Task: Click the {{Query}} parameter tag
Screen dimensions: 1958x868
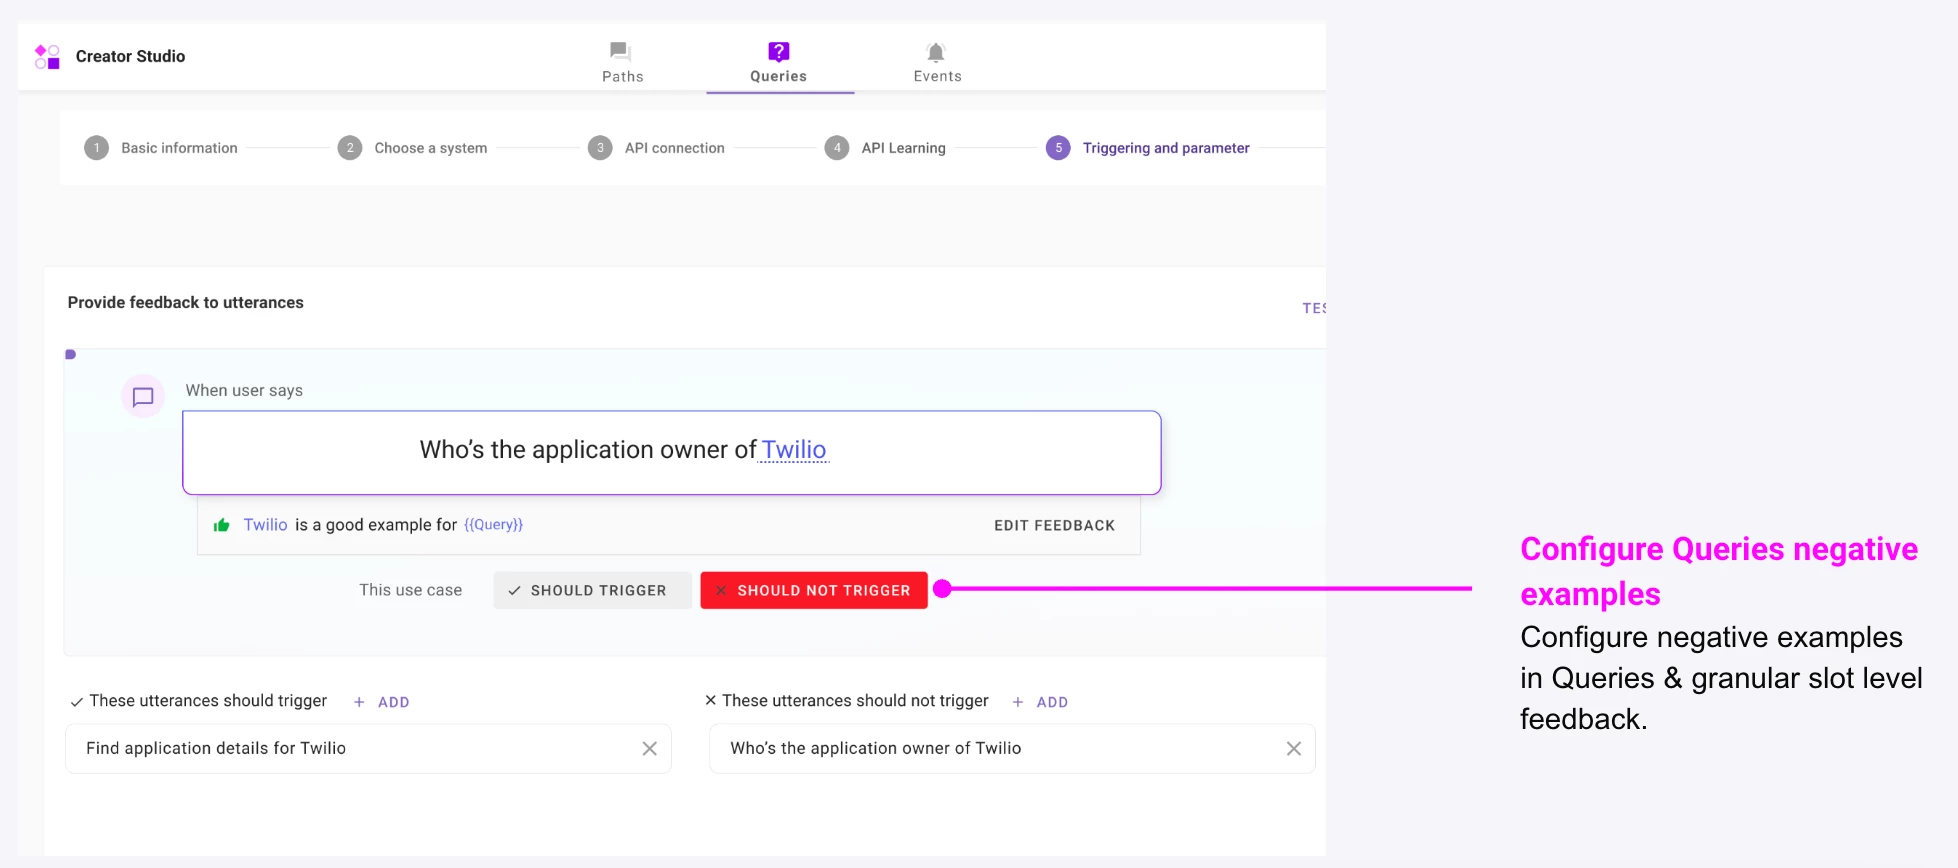Action: 493,525
